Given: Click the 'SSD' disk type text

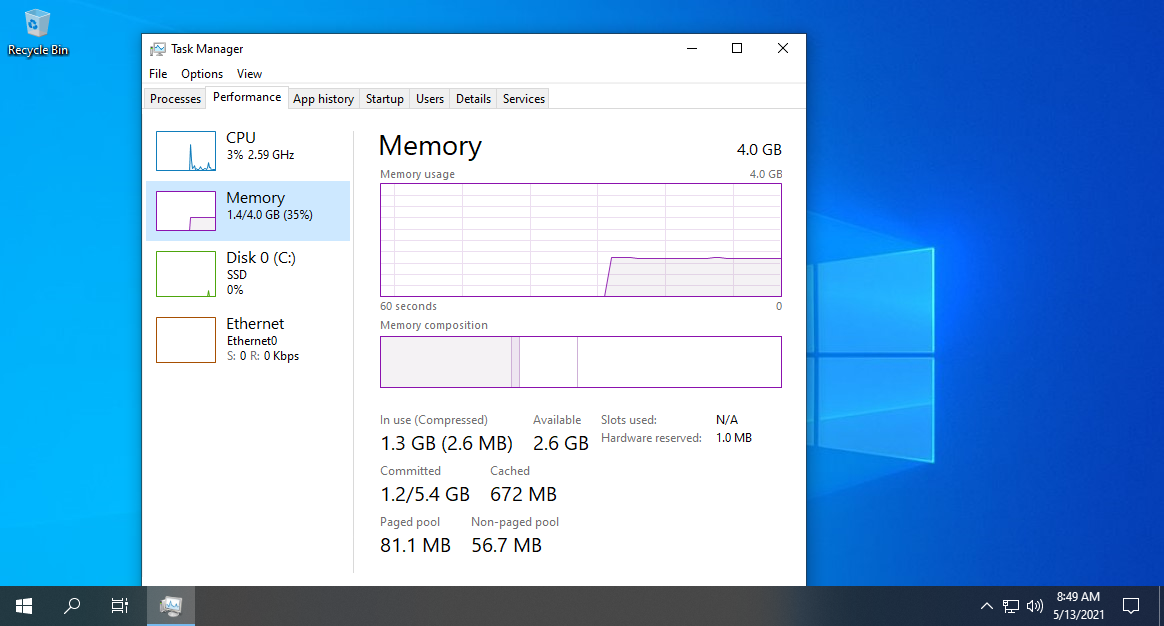Looking at the screenshot, I should 237,275.
